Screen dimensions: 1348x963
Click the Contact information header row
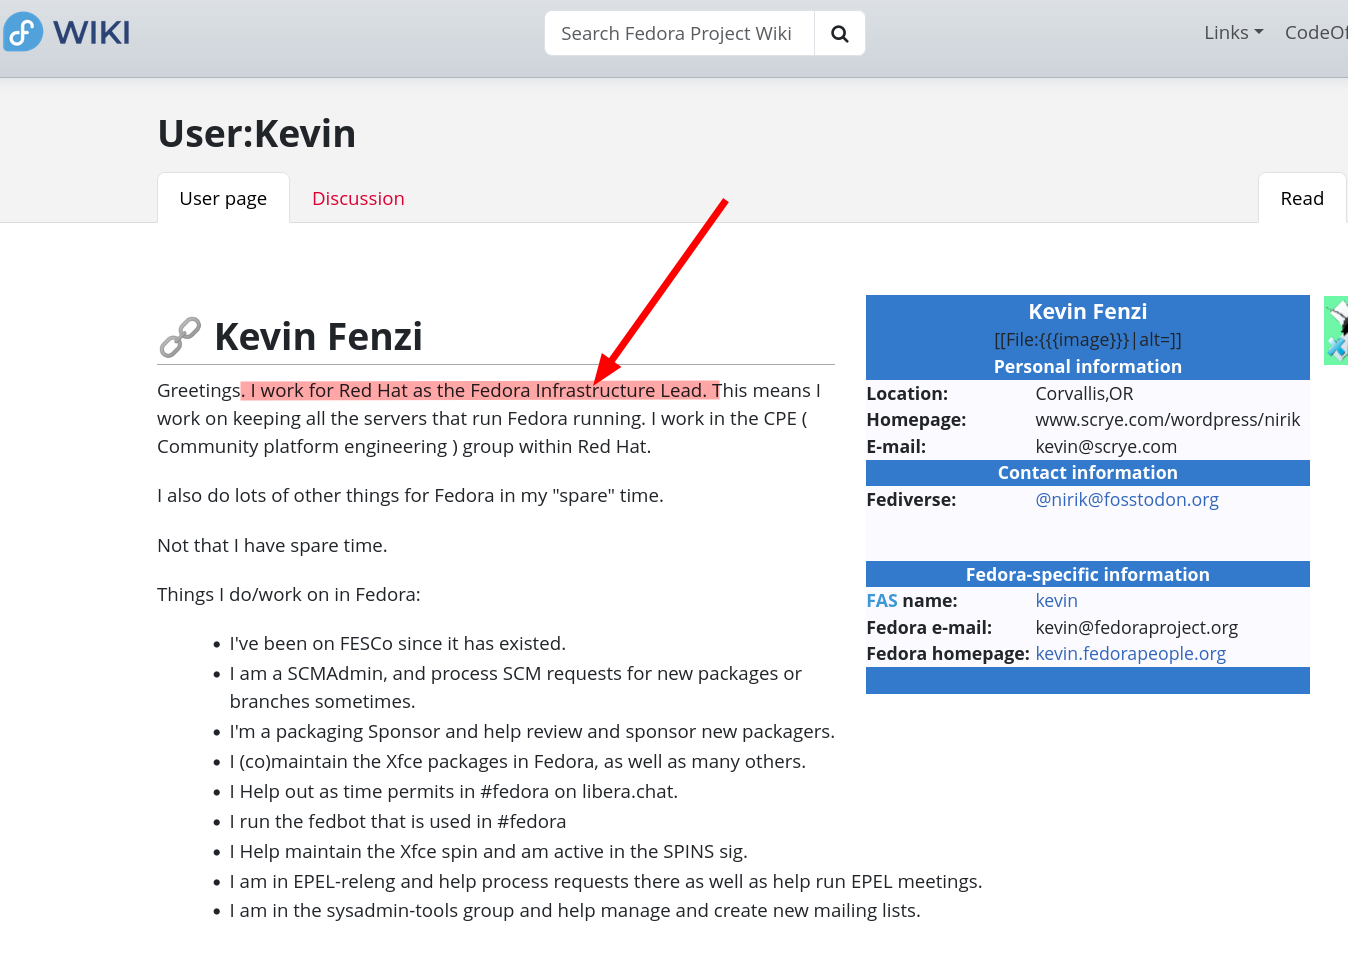(x=1088, y=473)
